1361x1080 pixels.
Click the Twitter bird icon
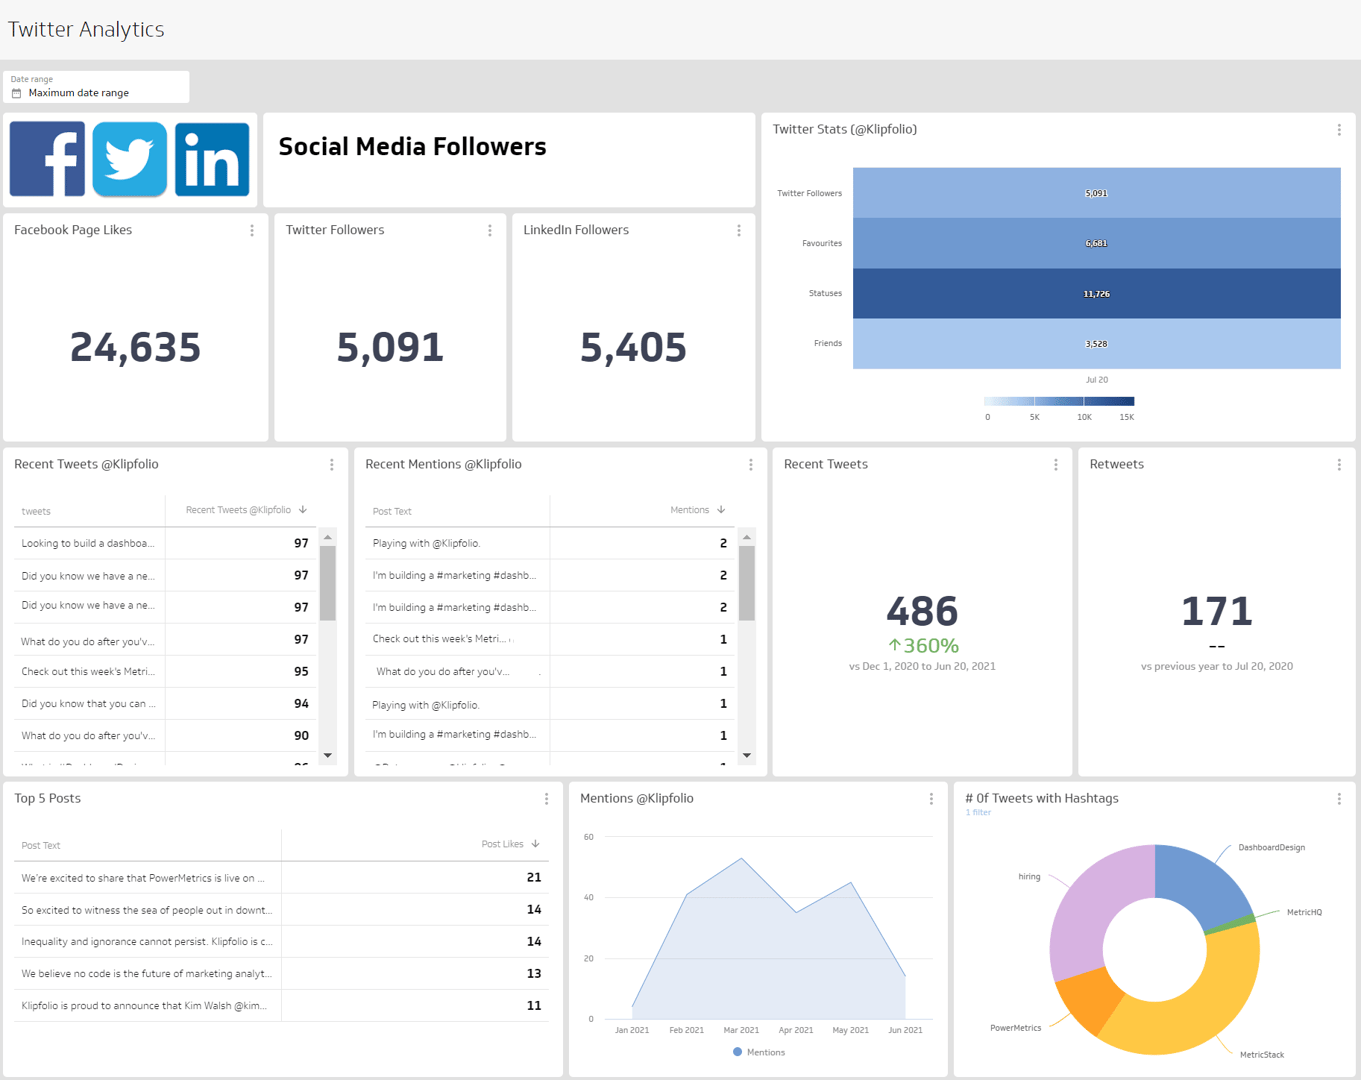click(129, 159)
